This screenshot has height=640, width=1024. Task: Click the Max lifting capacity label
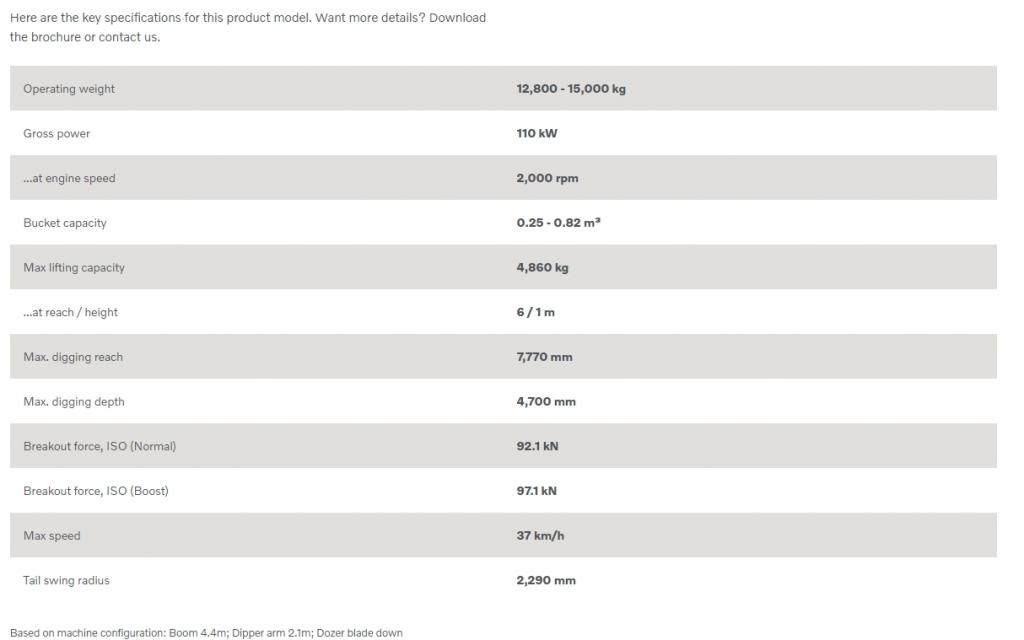click(74, 268)
